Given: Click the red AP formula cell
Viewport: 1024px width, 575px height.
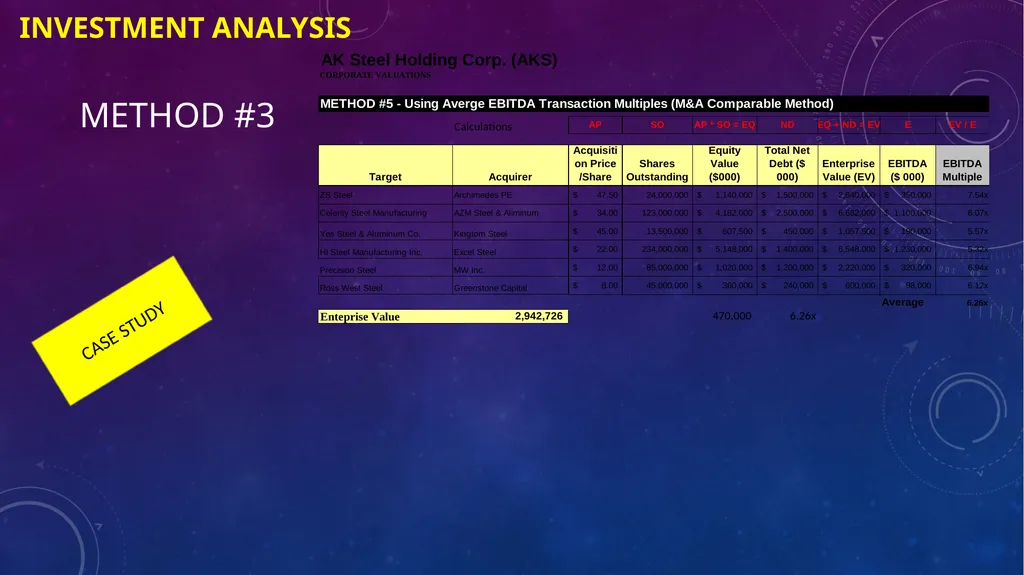Looking at the screenshot, I should [x=595, y=125].
